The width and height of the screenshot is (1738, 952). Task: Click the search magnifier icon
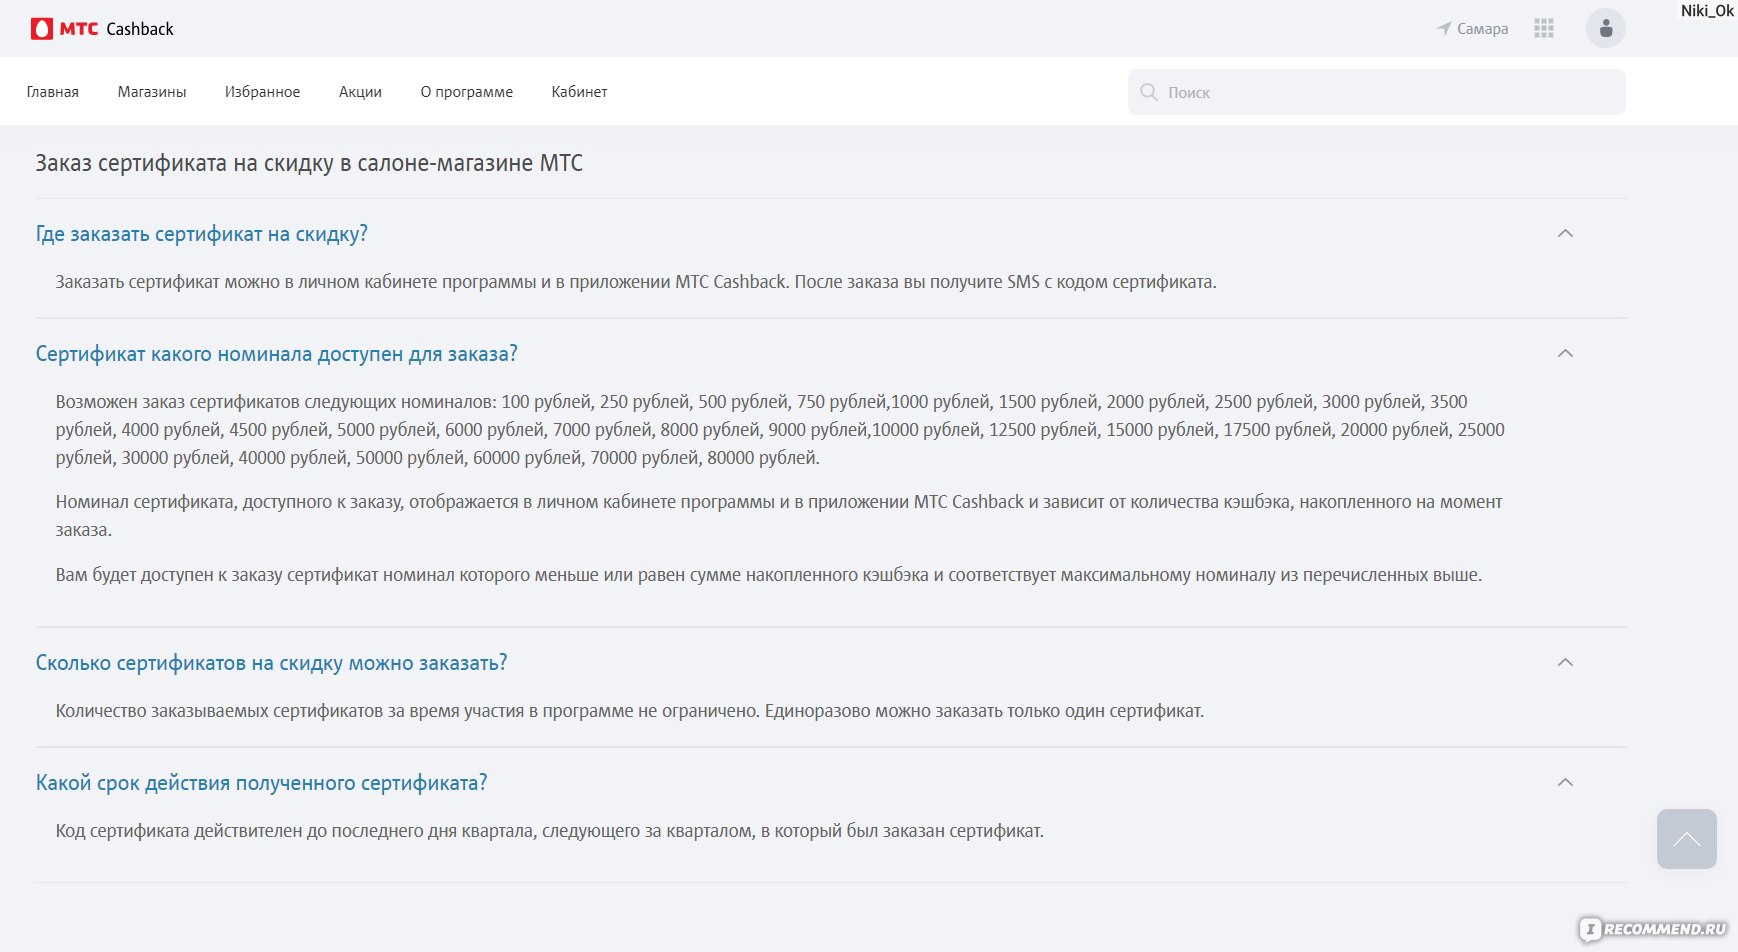[1149, 92]
